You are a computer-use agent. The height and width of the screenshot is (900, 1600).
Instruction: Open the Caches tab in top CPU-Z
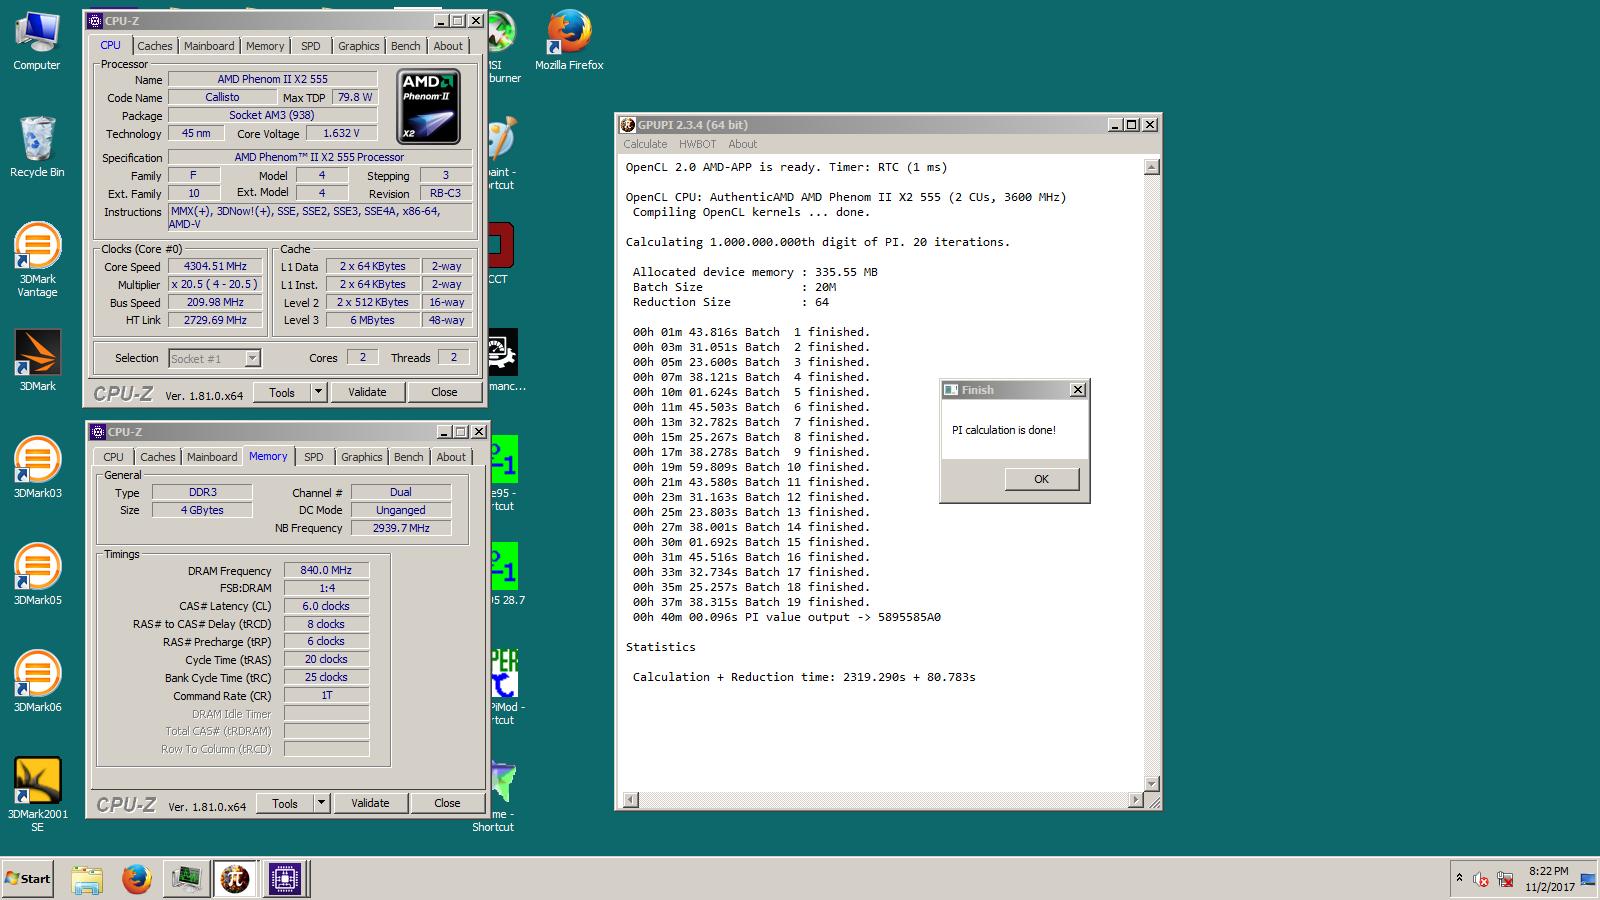tap(155, 46)
